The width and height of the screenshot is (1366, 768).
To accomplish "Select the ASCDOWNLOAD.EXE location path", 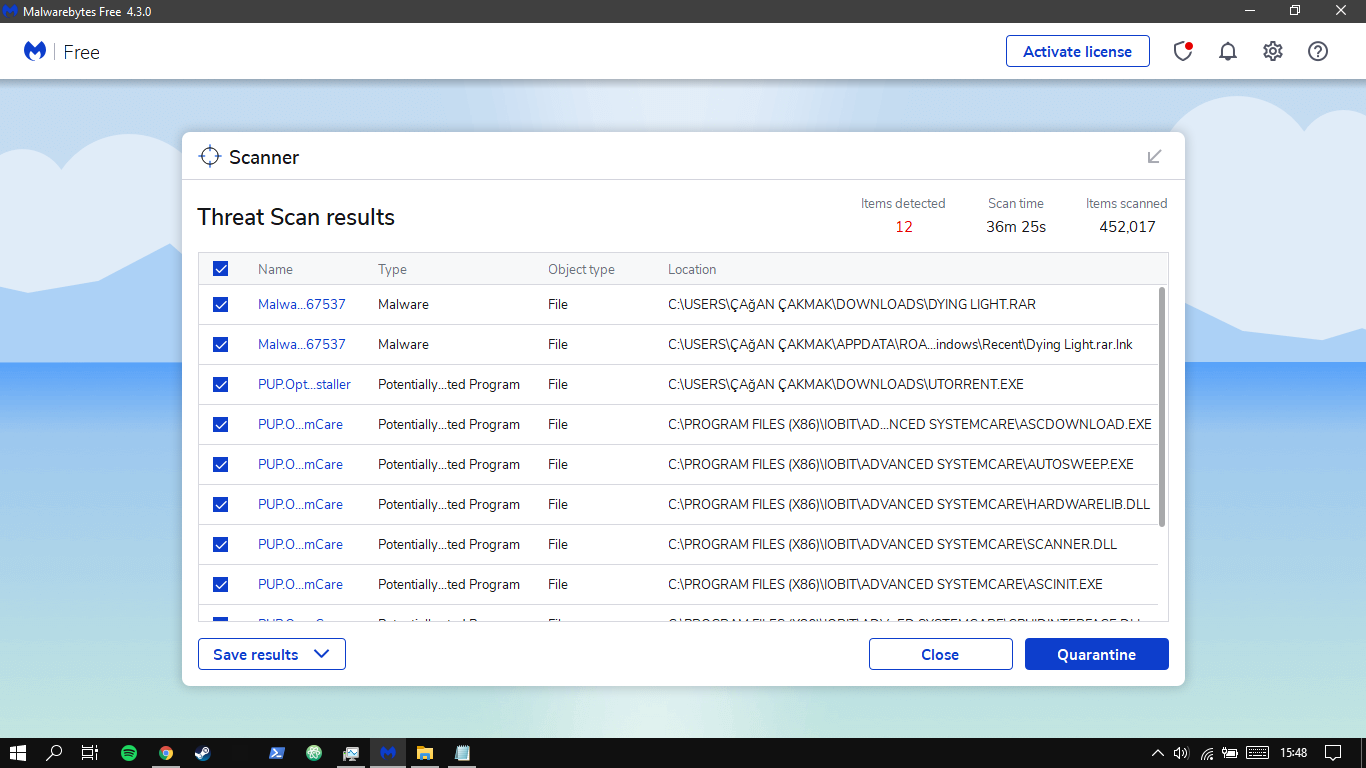I will (910, 424).
